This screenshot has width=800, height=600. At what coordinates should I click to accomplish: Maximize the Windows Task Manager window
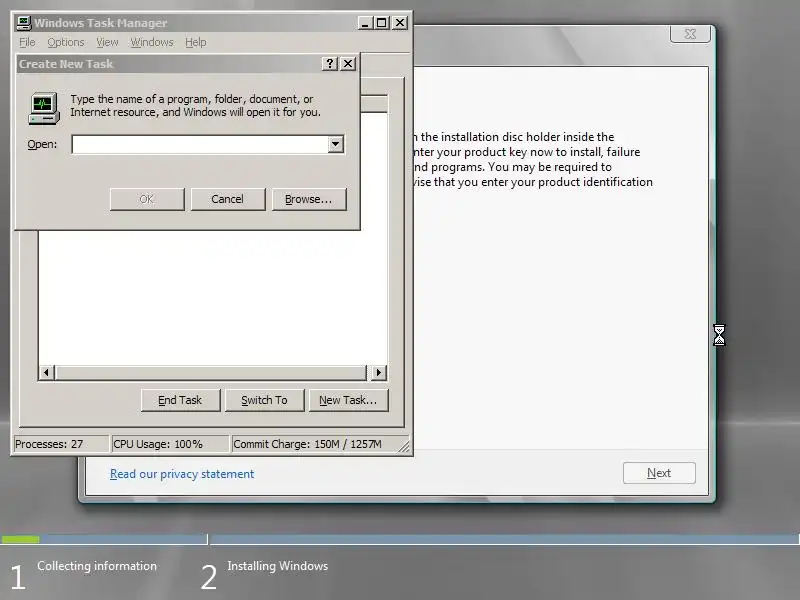point(382,23)
